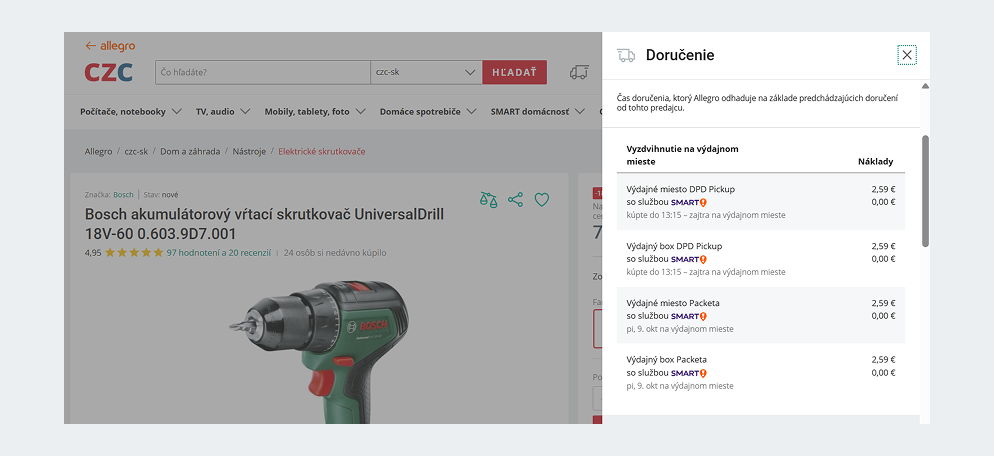The height and width of the screenshot is (456, 994).
Task: Click the HĽADAŤ search button
Action: point(515,72)
